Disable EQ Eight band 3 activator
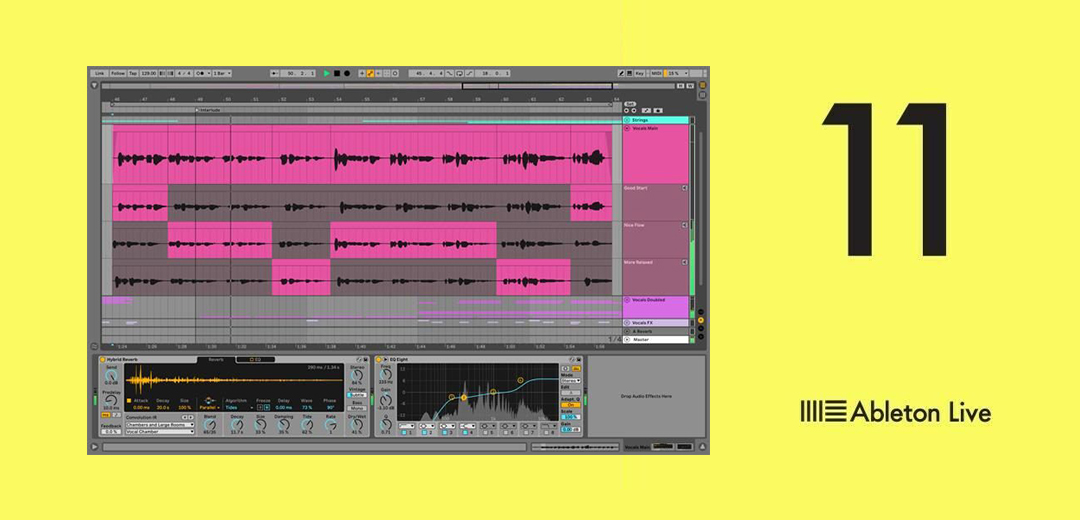The width and height of the screenshot is (1080, 520). (x=444, y=433)
